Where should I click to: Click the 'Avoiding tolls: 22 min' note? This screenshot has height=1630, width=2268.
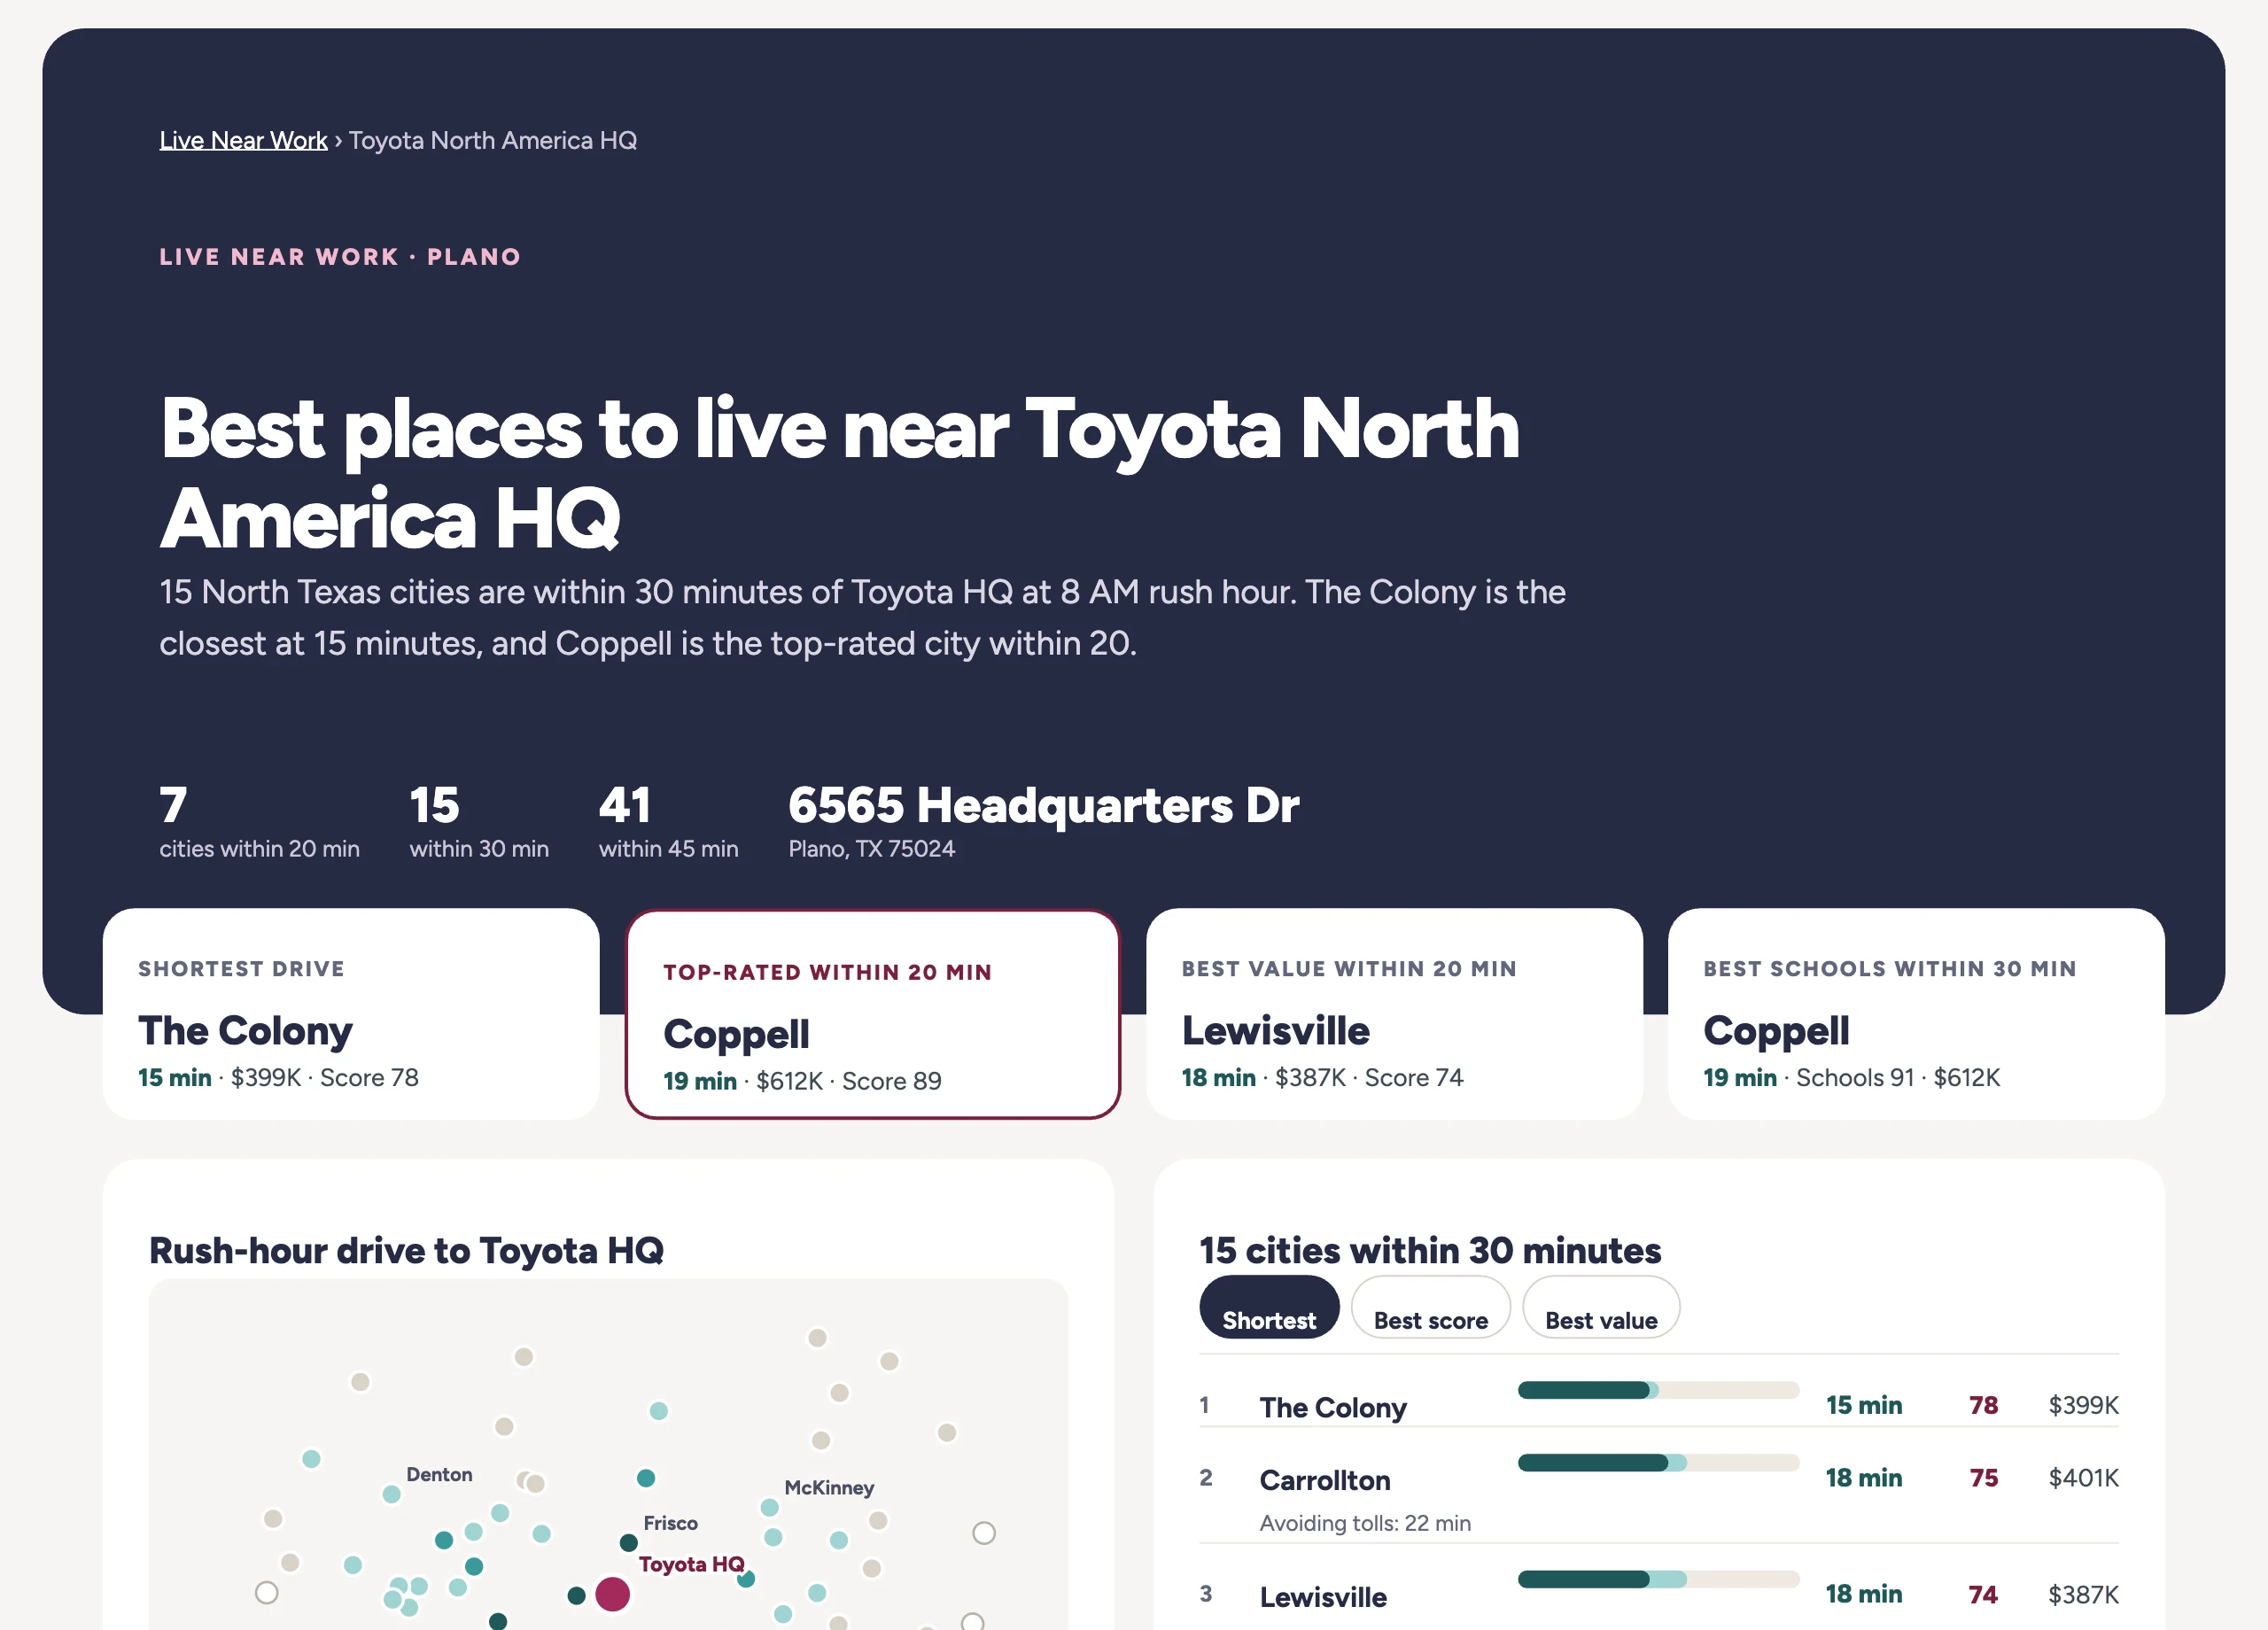point(1365,1523)
